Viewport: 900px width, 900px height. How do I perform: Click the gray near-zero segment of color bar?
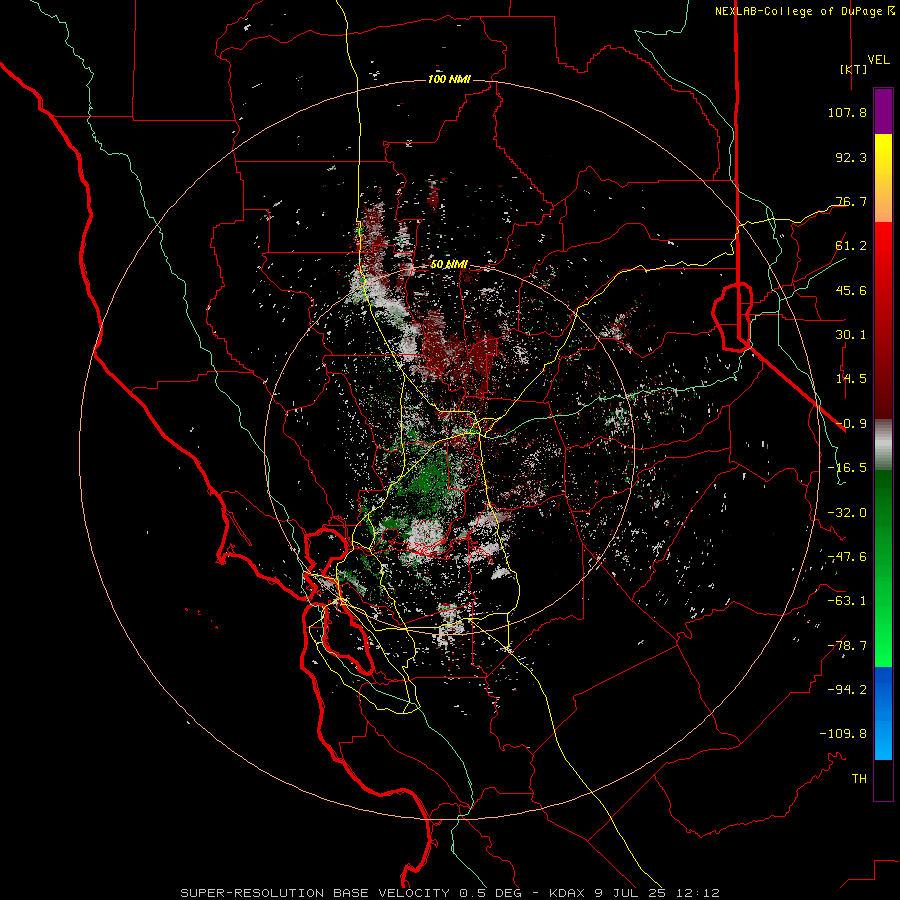click(x=883, y=445)
